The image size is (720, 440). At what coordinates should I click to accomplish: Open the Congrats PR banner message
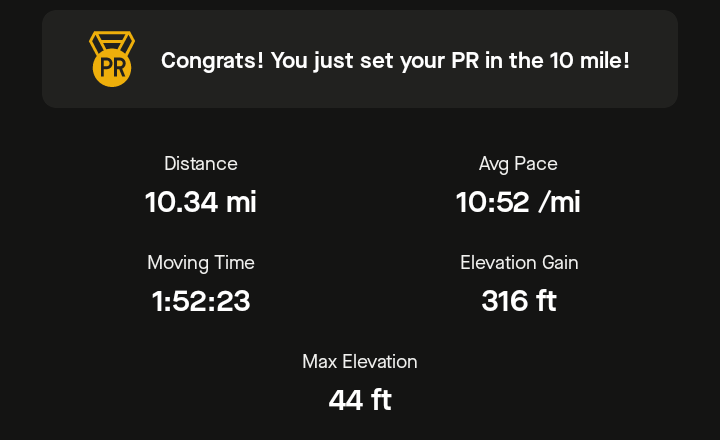pos(360,59)
